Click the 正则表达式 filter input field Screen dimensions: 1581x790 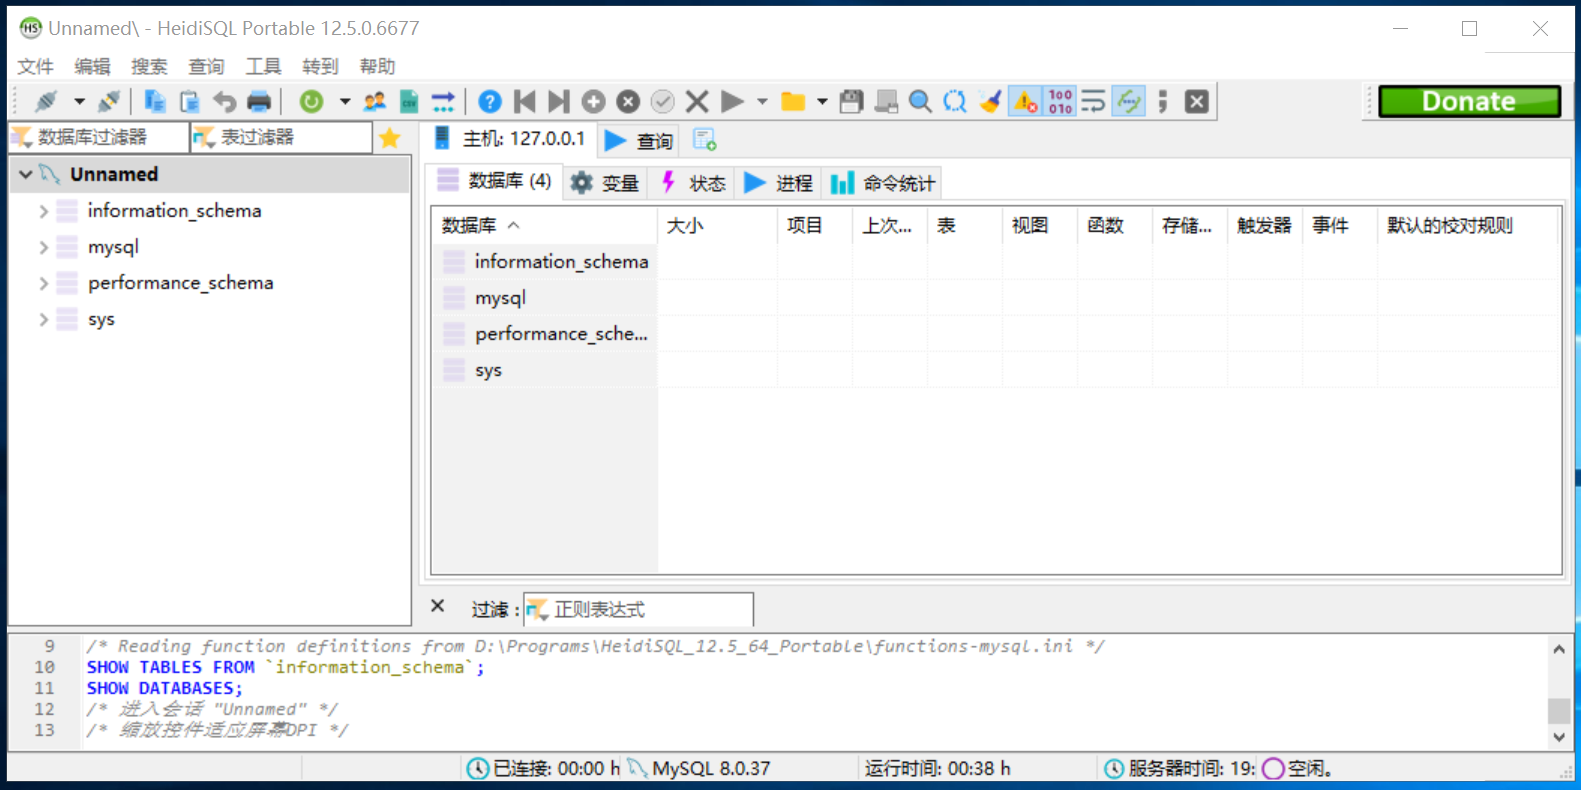[638, 609]
